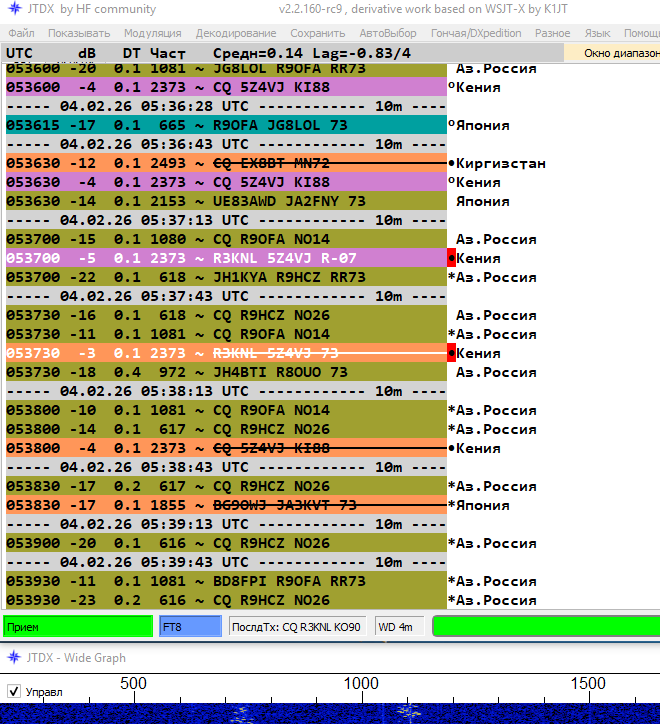660x724 pixels.
Task: Click the green progress bar in status bar
Action: 546,627
